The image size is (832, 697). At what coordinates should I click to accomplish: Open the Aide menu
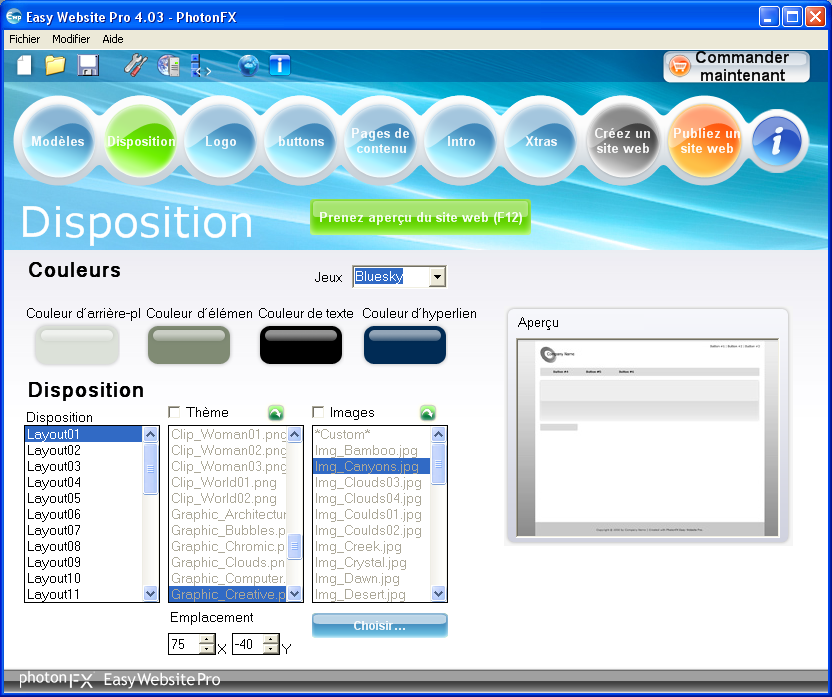click(x=113, y=39)
